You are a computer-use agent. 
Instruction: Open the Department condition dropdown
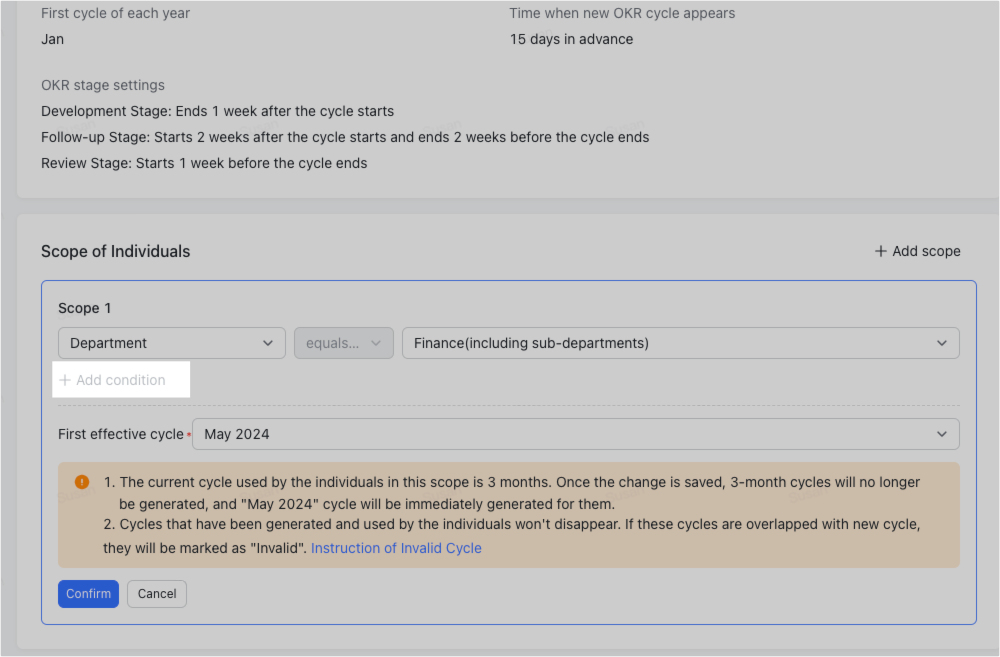(171, 343)
